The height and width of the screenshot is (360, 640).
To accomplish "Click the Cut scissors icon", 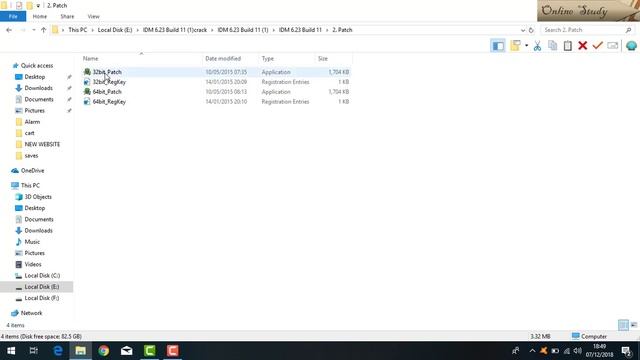I will tap(537, 46).
